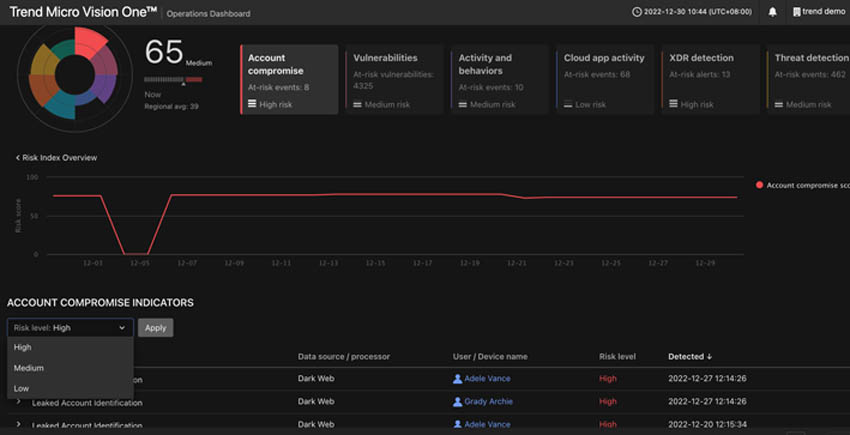
Task: Open the notifications bell icon
Action: (772, 12)
